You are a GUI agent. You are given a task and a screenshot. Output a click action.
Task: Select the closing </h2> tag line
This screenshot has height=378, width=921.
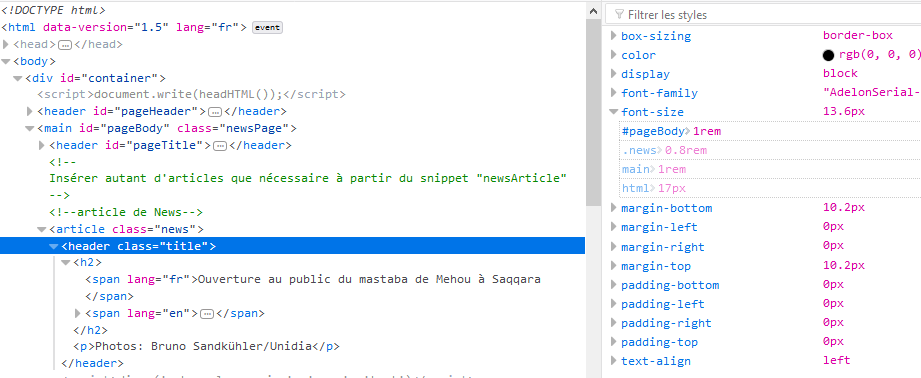[x=90, y=330]
